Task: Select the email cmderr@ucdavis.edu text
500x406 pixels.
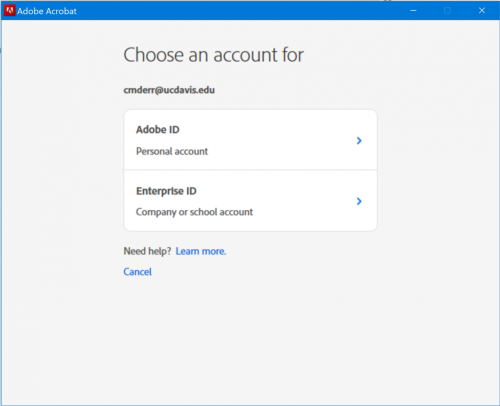Action: click(169, 90)
